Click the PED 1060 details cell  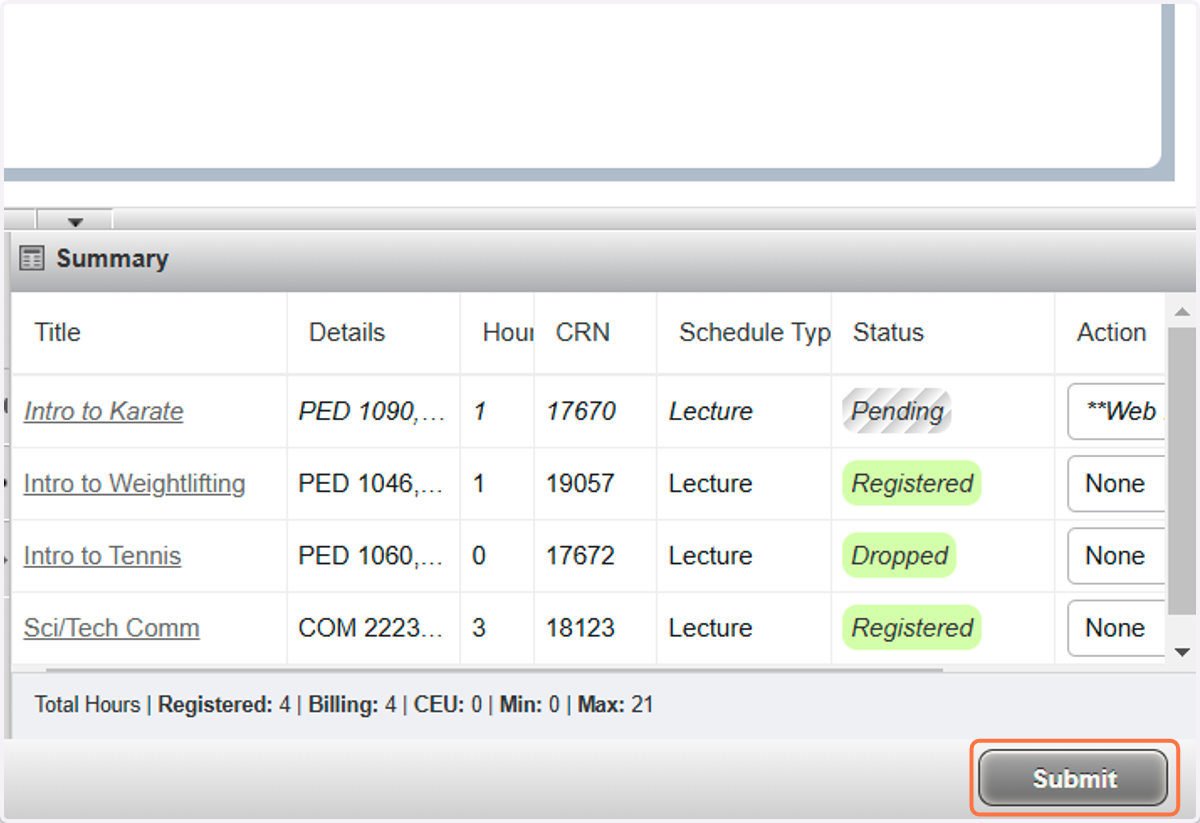[372, 555]
